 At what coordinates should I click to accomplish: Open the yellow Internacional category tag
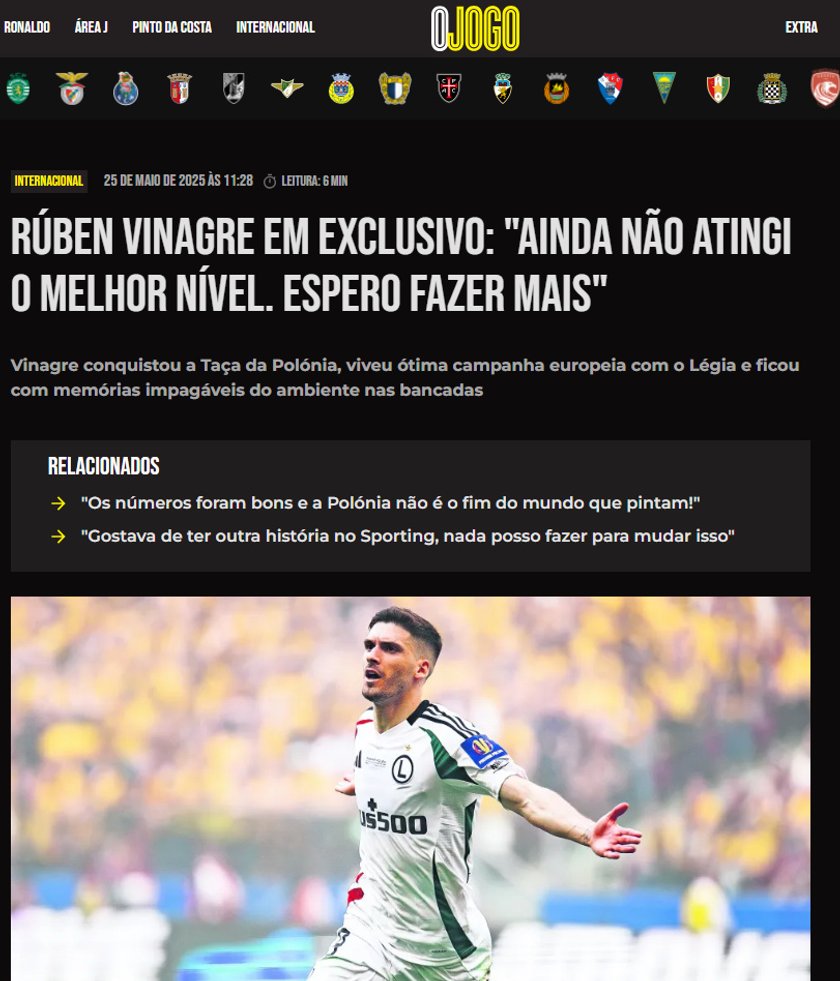point(49,181)
